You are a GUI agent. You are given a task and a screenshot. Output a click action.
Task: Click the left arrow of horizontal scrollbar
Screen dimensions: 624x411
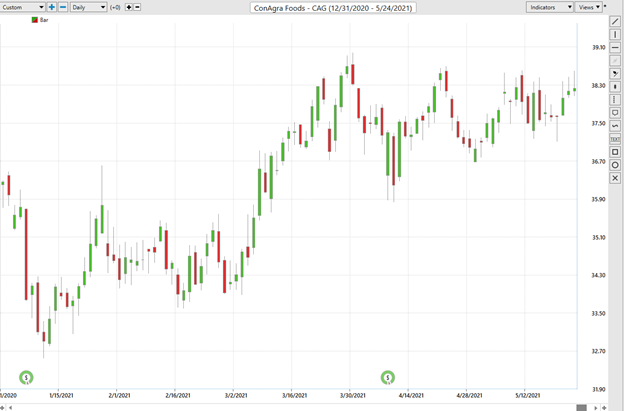point(11,407)
